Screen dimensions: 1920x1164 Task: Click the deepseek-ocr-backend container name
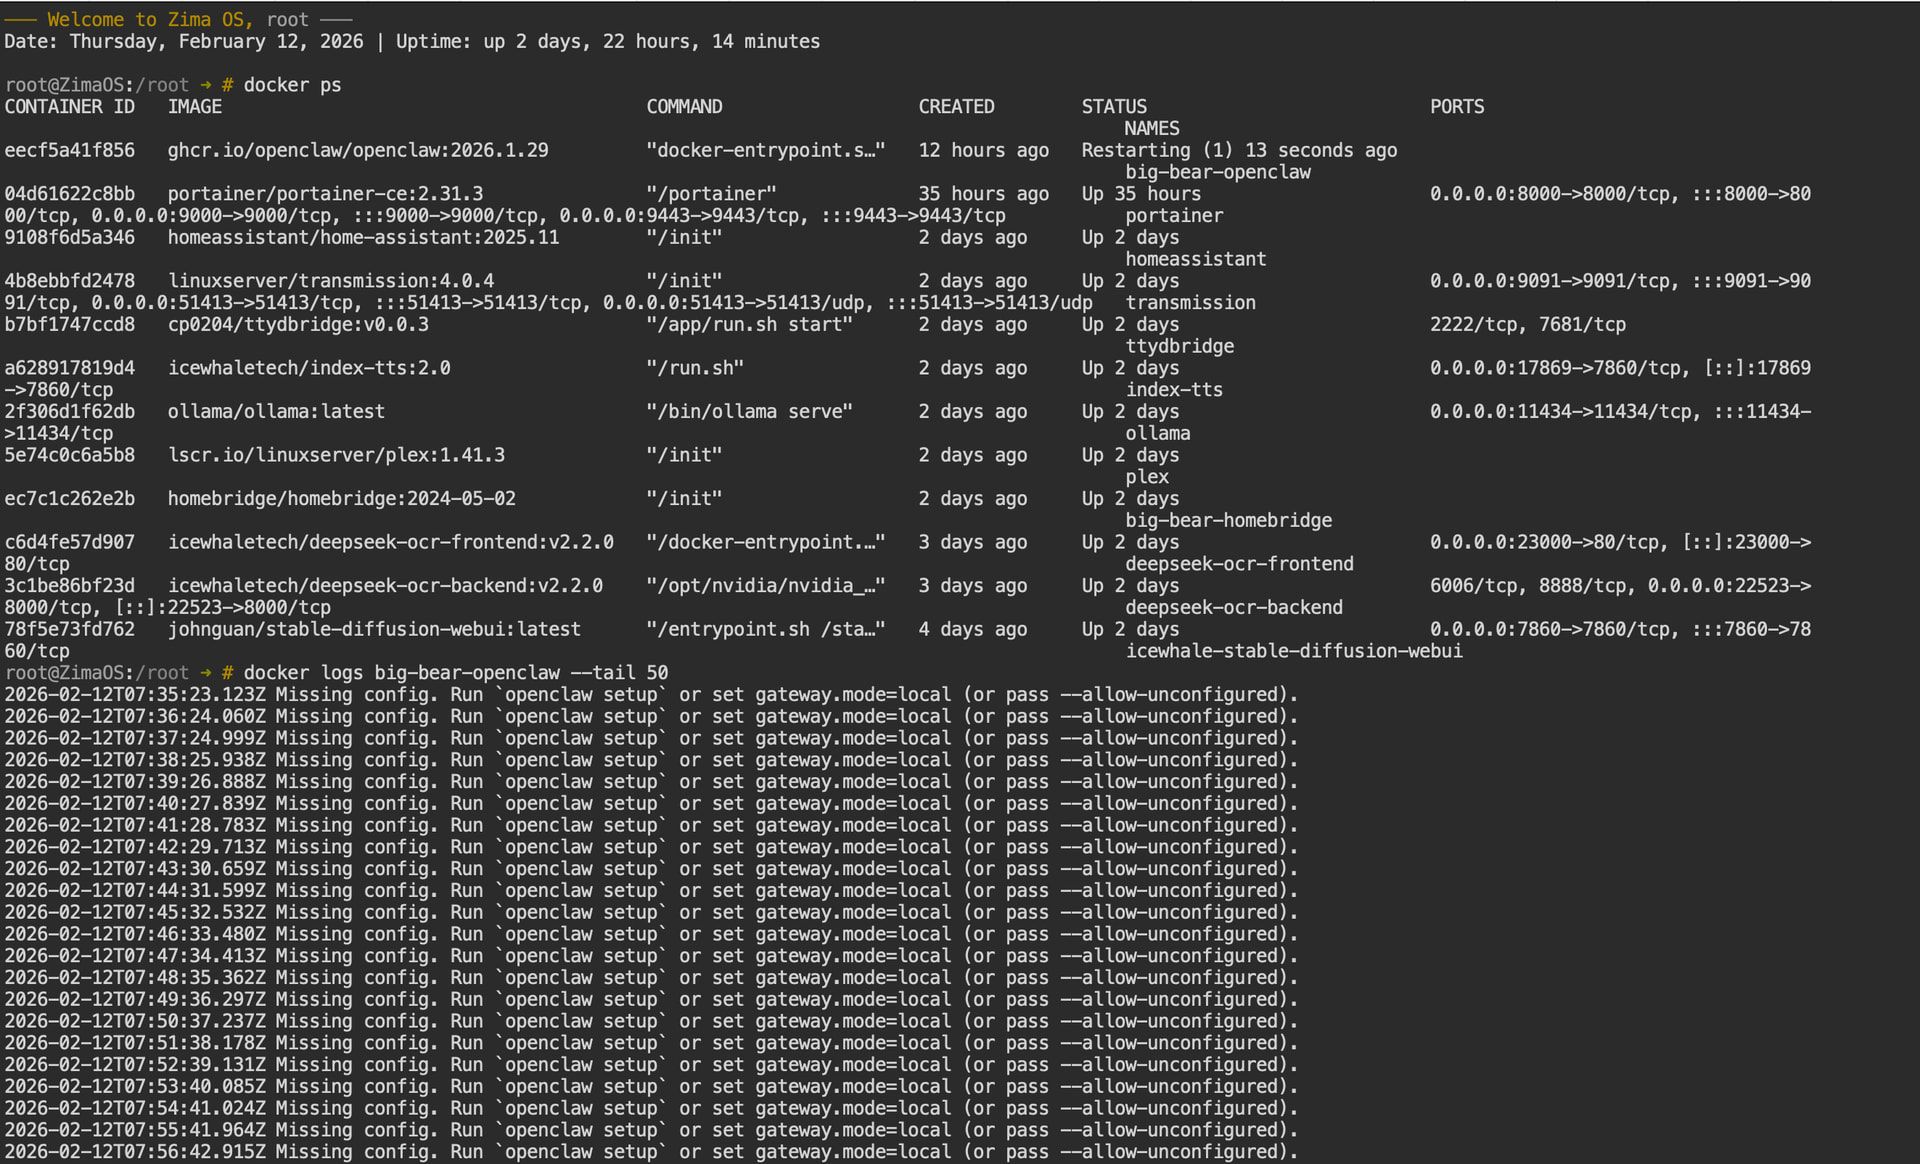pyautogui.click(x=1234, y=607)
